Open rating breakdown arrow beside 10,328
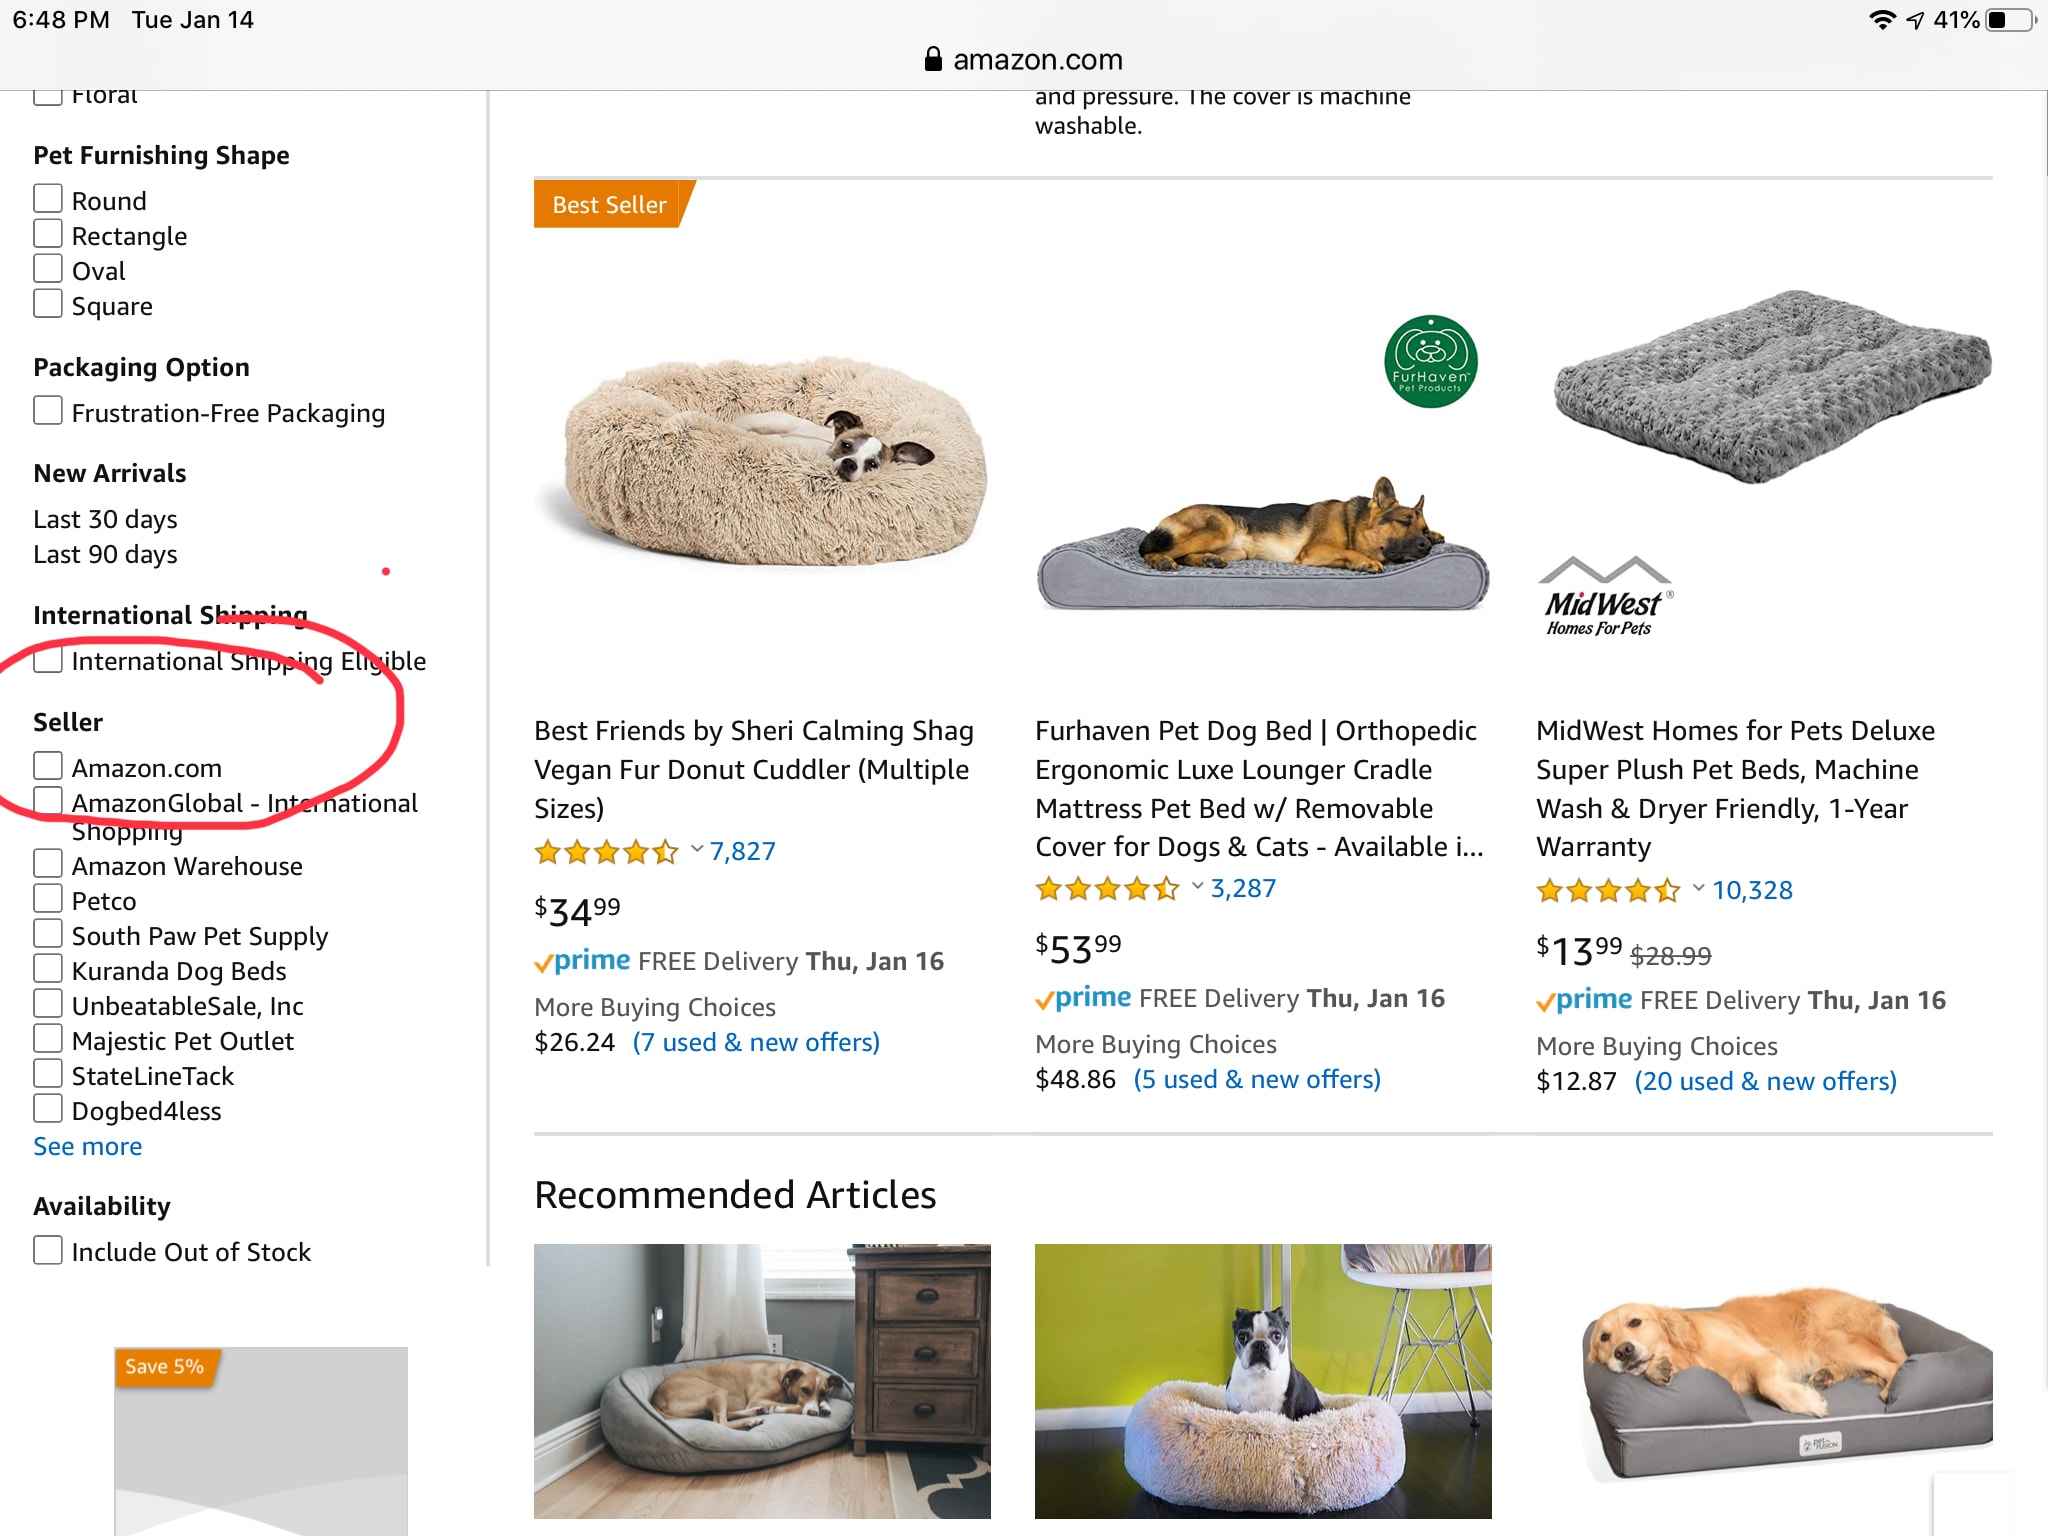 pyautogui.click(x=1698, y=889)
